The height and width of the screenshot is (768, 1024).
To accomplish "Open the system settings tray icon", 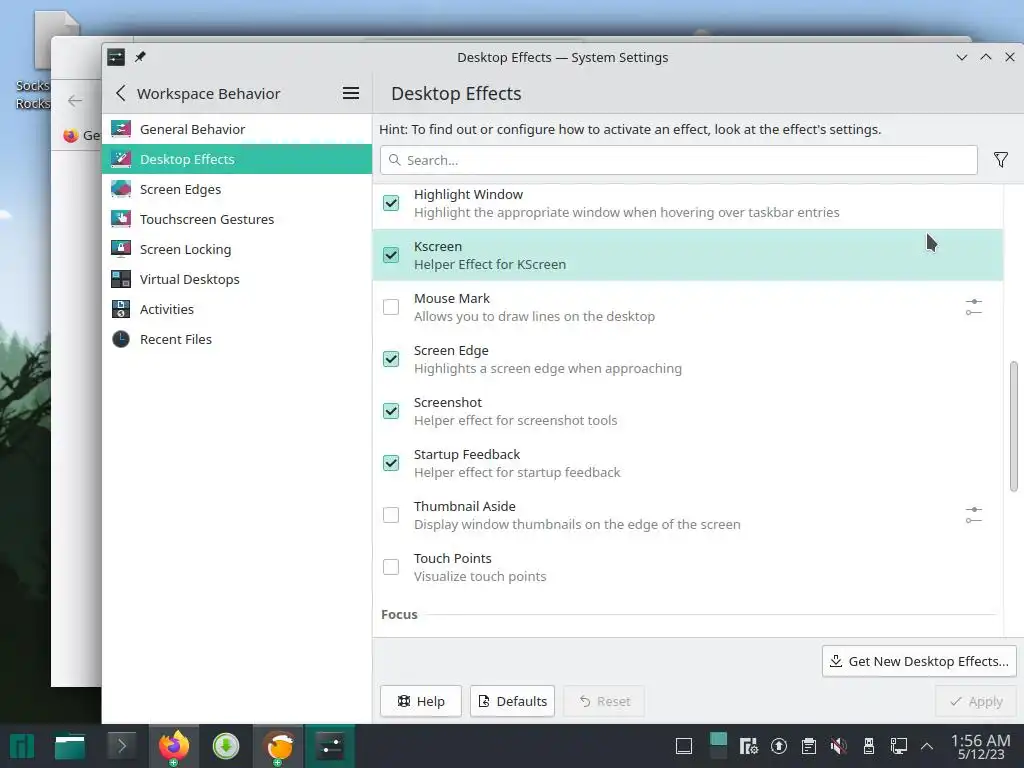I will tap(748, 746).
